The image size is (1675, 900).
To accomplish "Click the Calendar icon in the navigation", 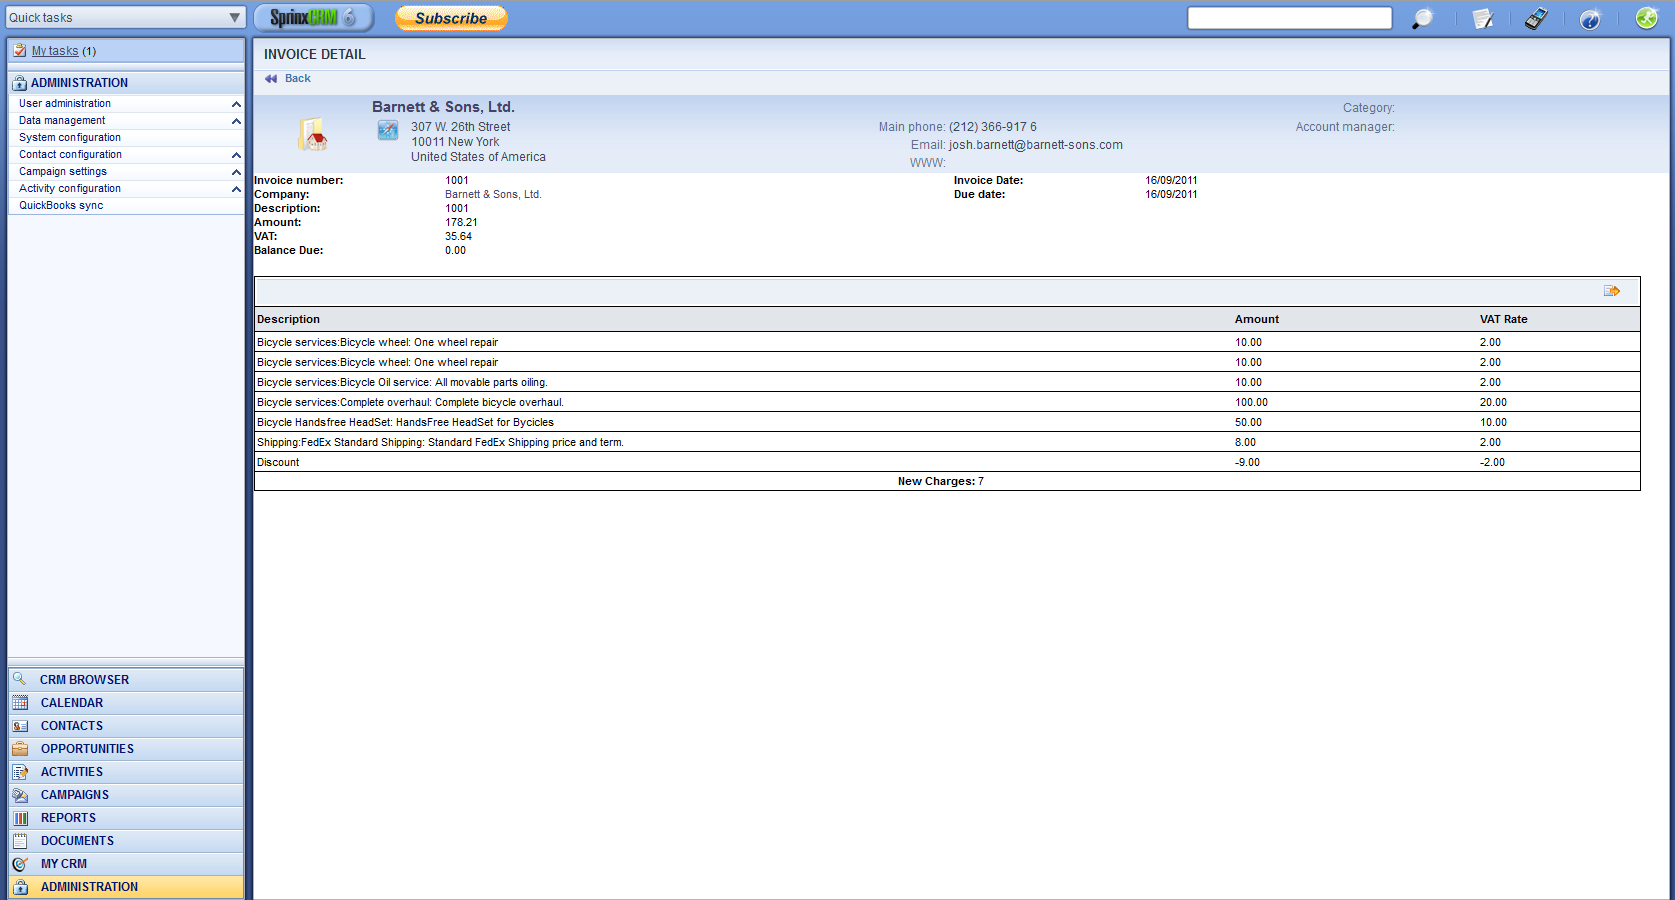I will pyautogui.click(x=20, y=703).
